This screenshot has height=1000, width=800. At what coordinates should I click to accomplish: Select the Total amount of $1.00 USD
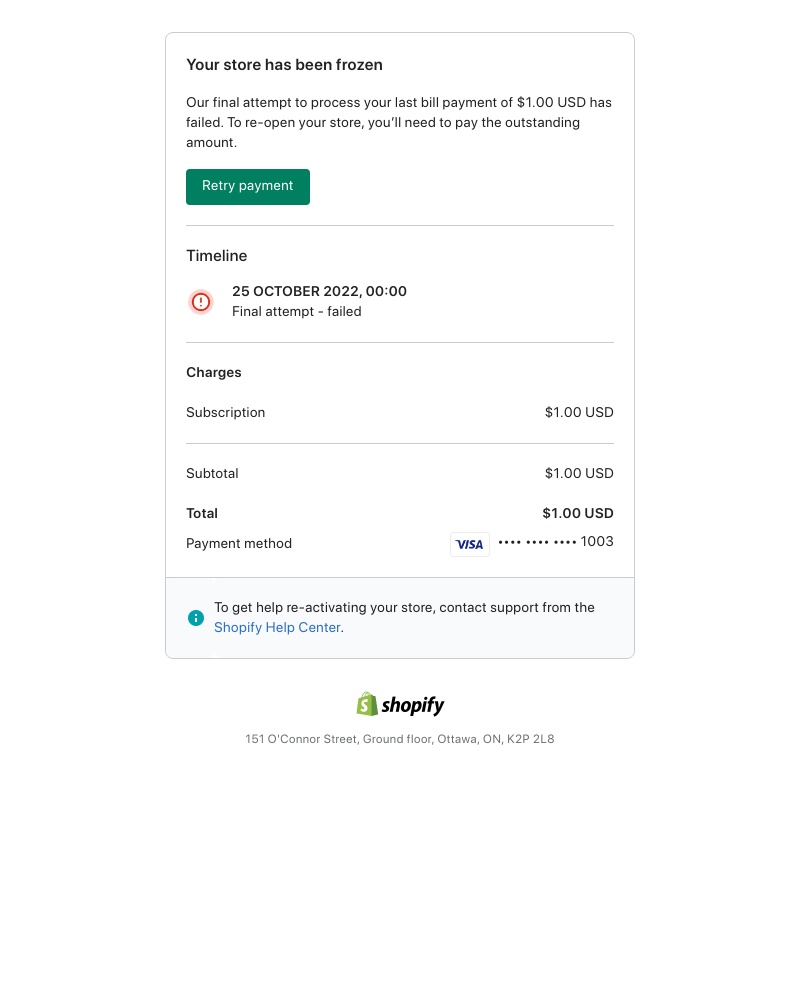(x=578, y=513)
